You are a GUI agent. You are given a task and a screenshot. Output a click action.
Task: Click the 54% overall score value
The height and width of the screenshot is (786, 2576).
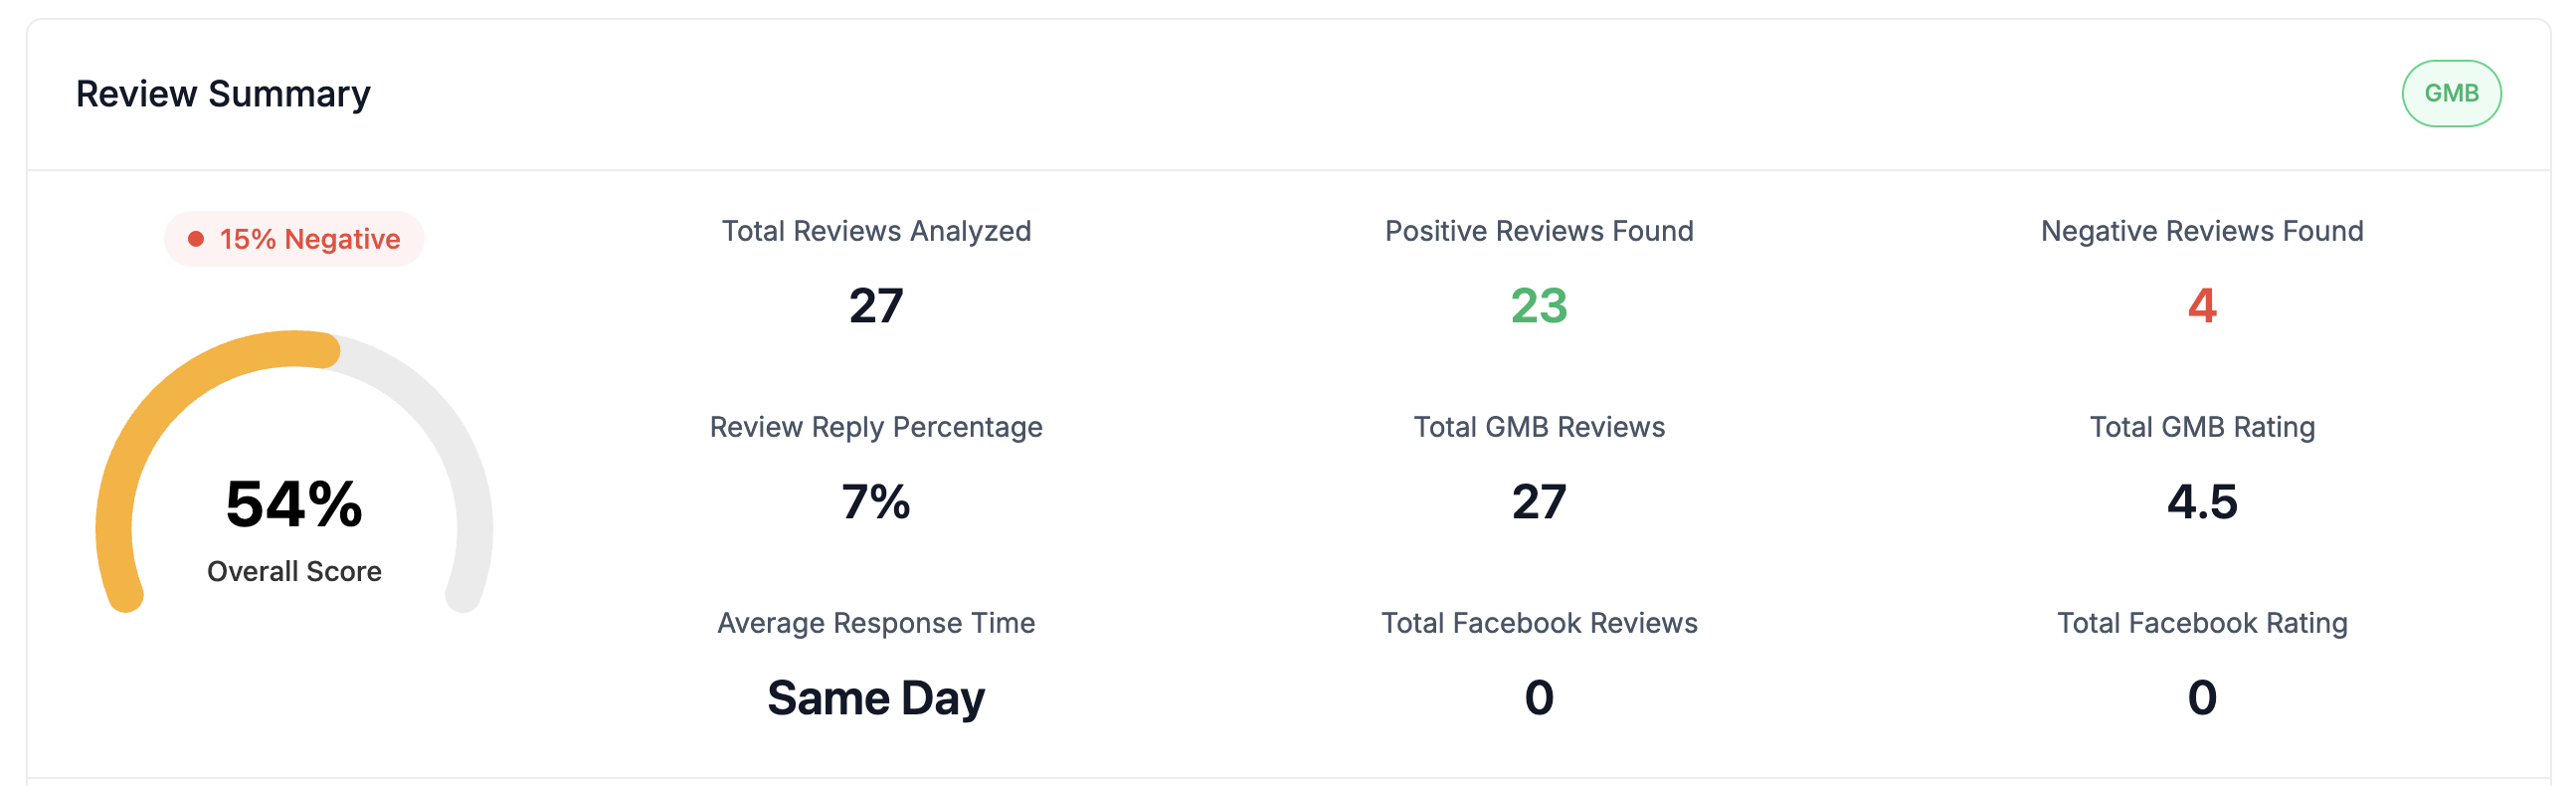pos(294,503)
